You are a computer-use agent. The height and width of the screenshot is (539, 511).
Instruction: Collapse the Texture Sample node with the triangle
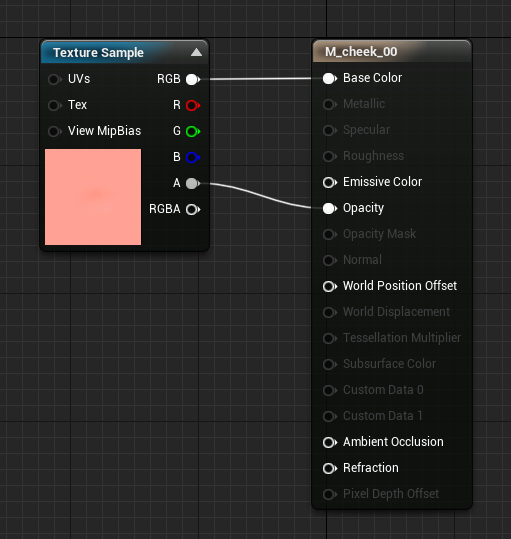(196, 52)
